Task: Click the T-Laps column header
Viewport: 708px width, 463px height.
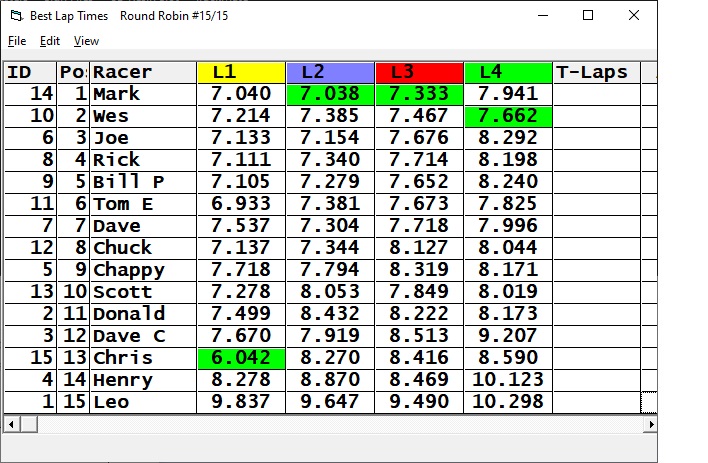Action: tap(595, 72)
